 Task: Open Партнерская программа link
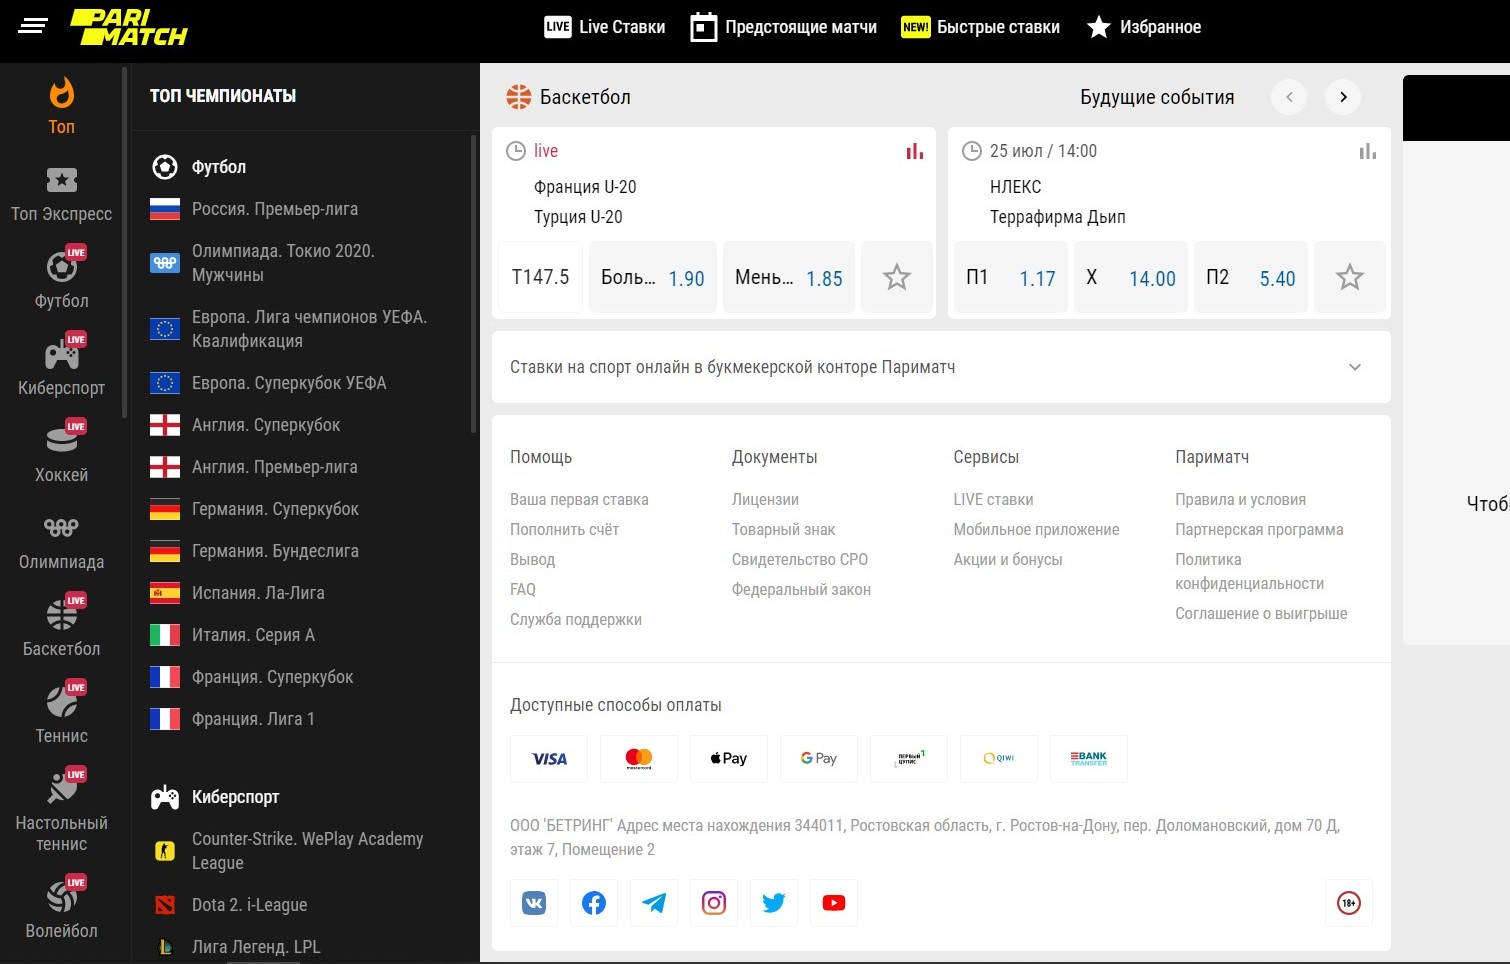[1259, 530]
